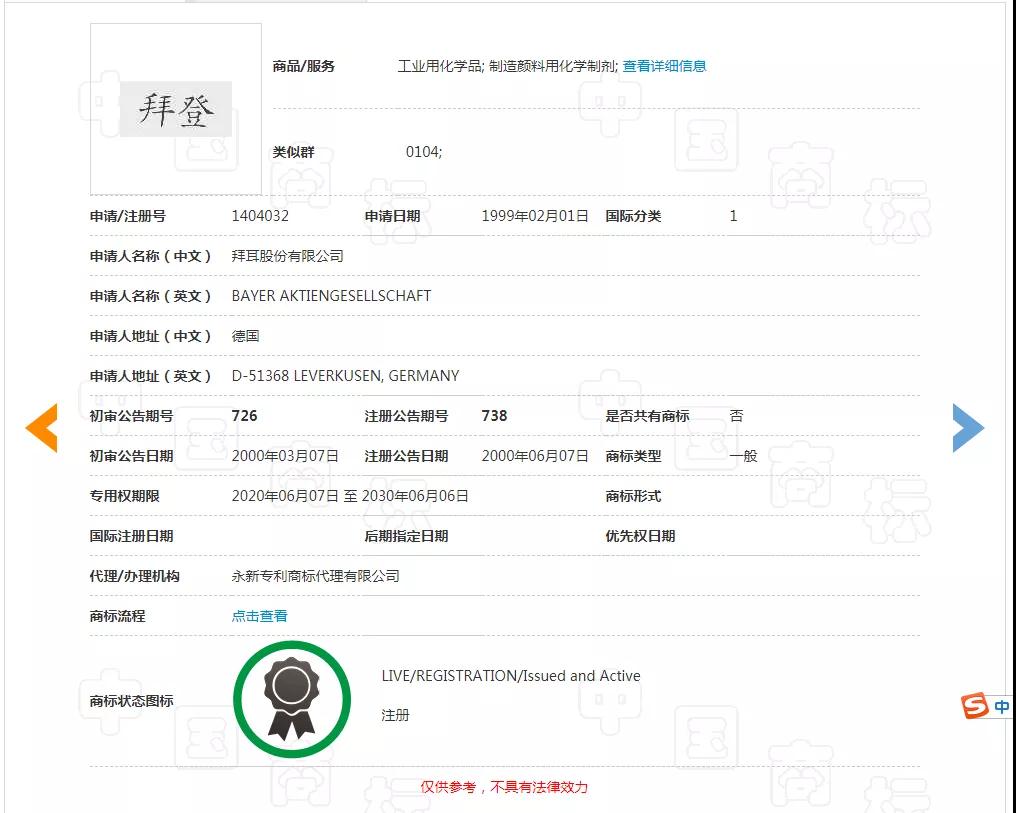Select exclusive right period 2020年06月07日 至 2030年06月06日
Viewport: 1016px width, 813px height.
click(x=350, y=496)
